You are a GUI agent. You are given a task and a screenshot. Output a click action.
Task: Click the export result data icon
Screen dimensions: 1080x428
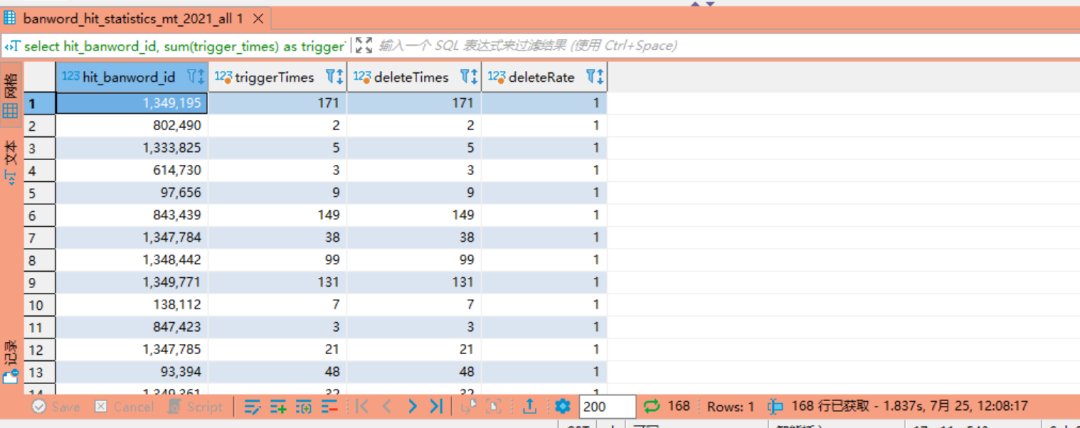tap(530, 407)
